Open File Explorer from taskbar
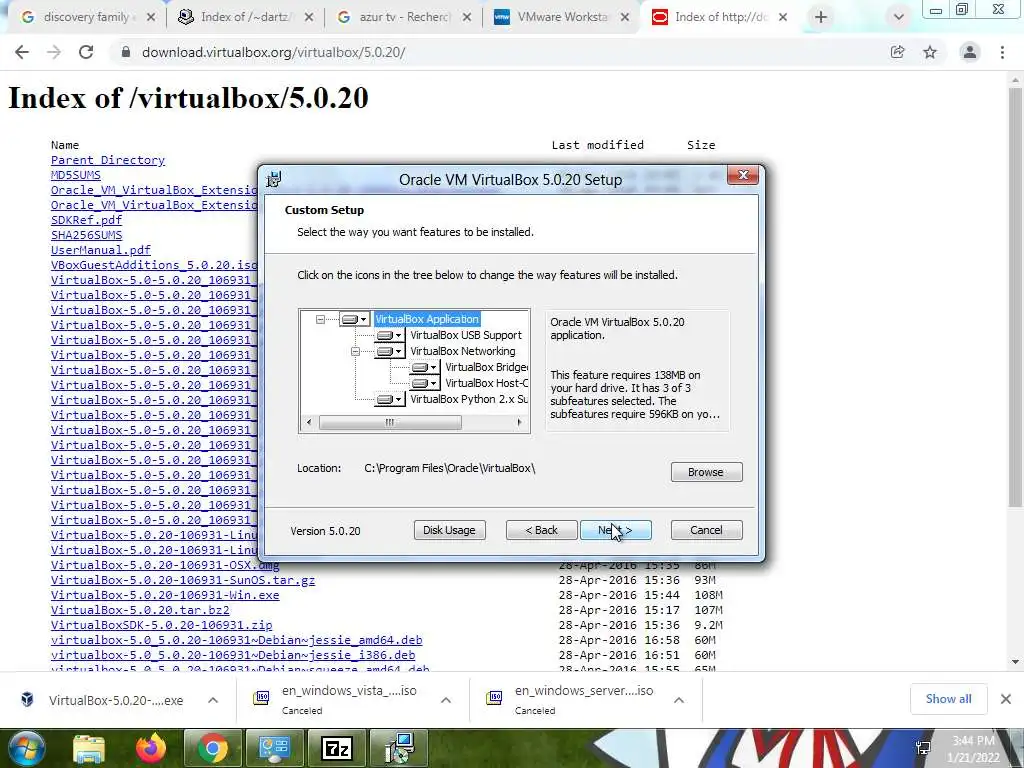This screenshot has height=768, width=1024. pyautogui.click(x=89, y=748)
